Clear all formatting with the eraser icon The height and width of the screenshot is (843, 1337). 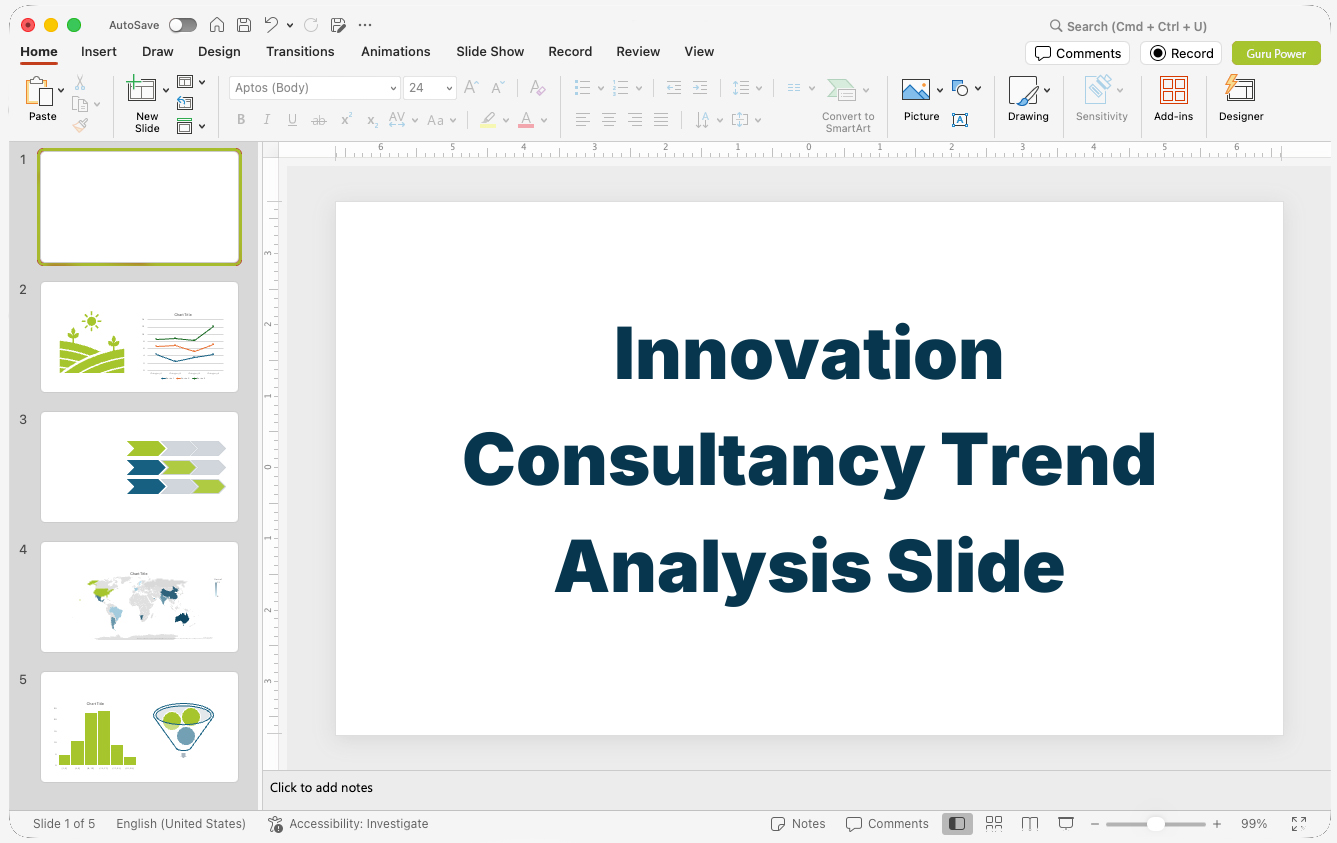click(538, 88)
